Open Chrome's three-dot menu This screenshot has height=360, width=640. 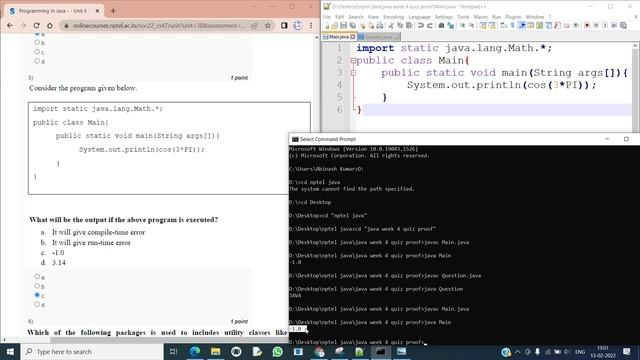pos(311,25)
